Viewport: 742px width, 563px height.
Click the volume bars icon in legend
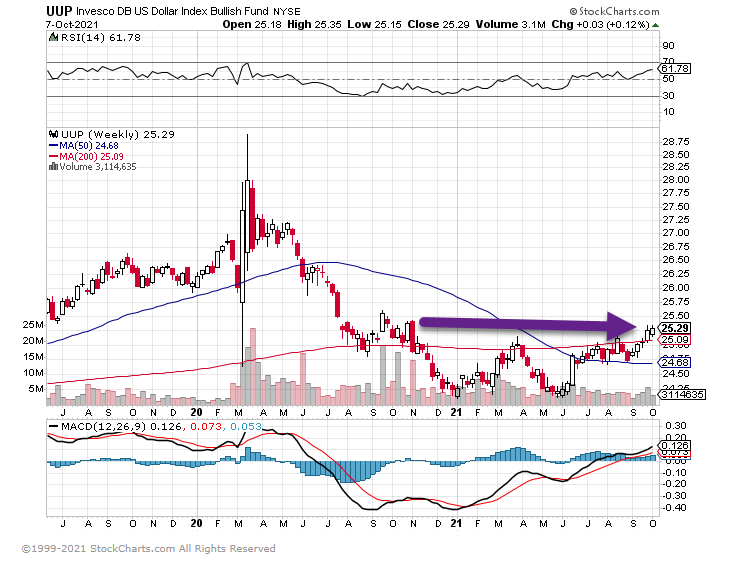pos(52,167)
